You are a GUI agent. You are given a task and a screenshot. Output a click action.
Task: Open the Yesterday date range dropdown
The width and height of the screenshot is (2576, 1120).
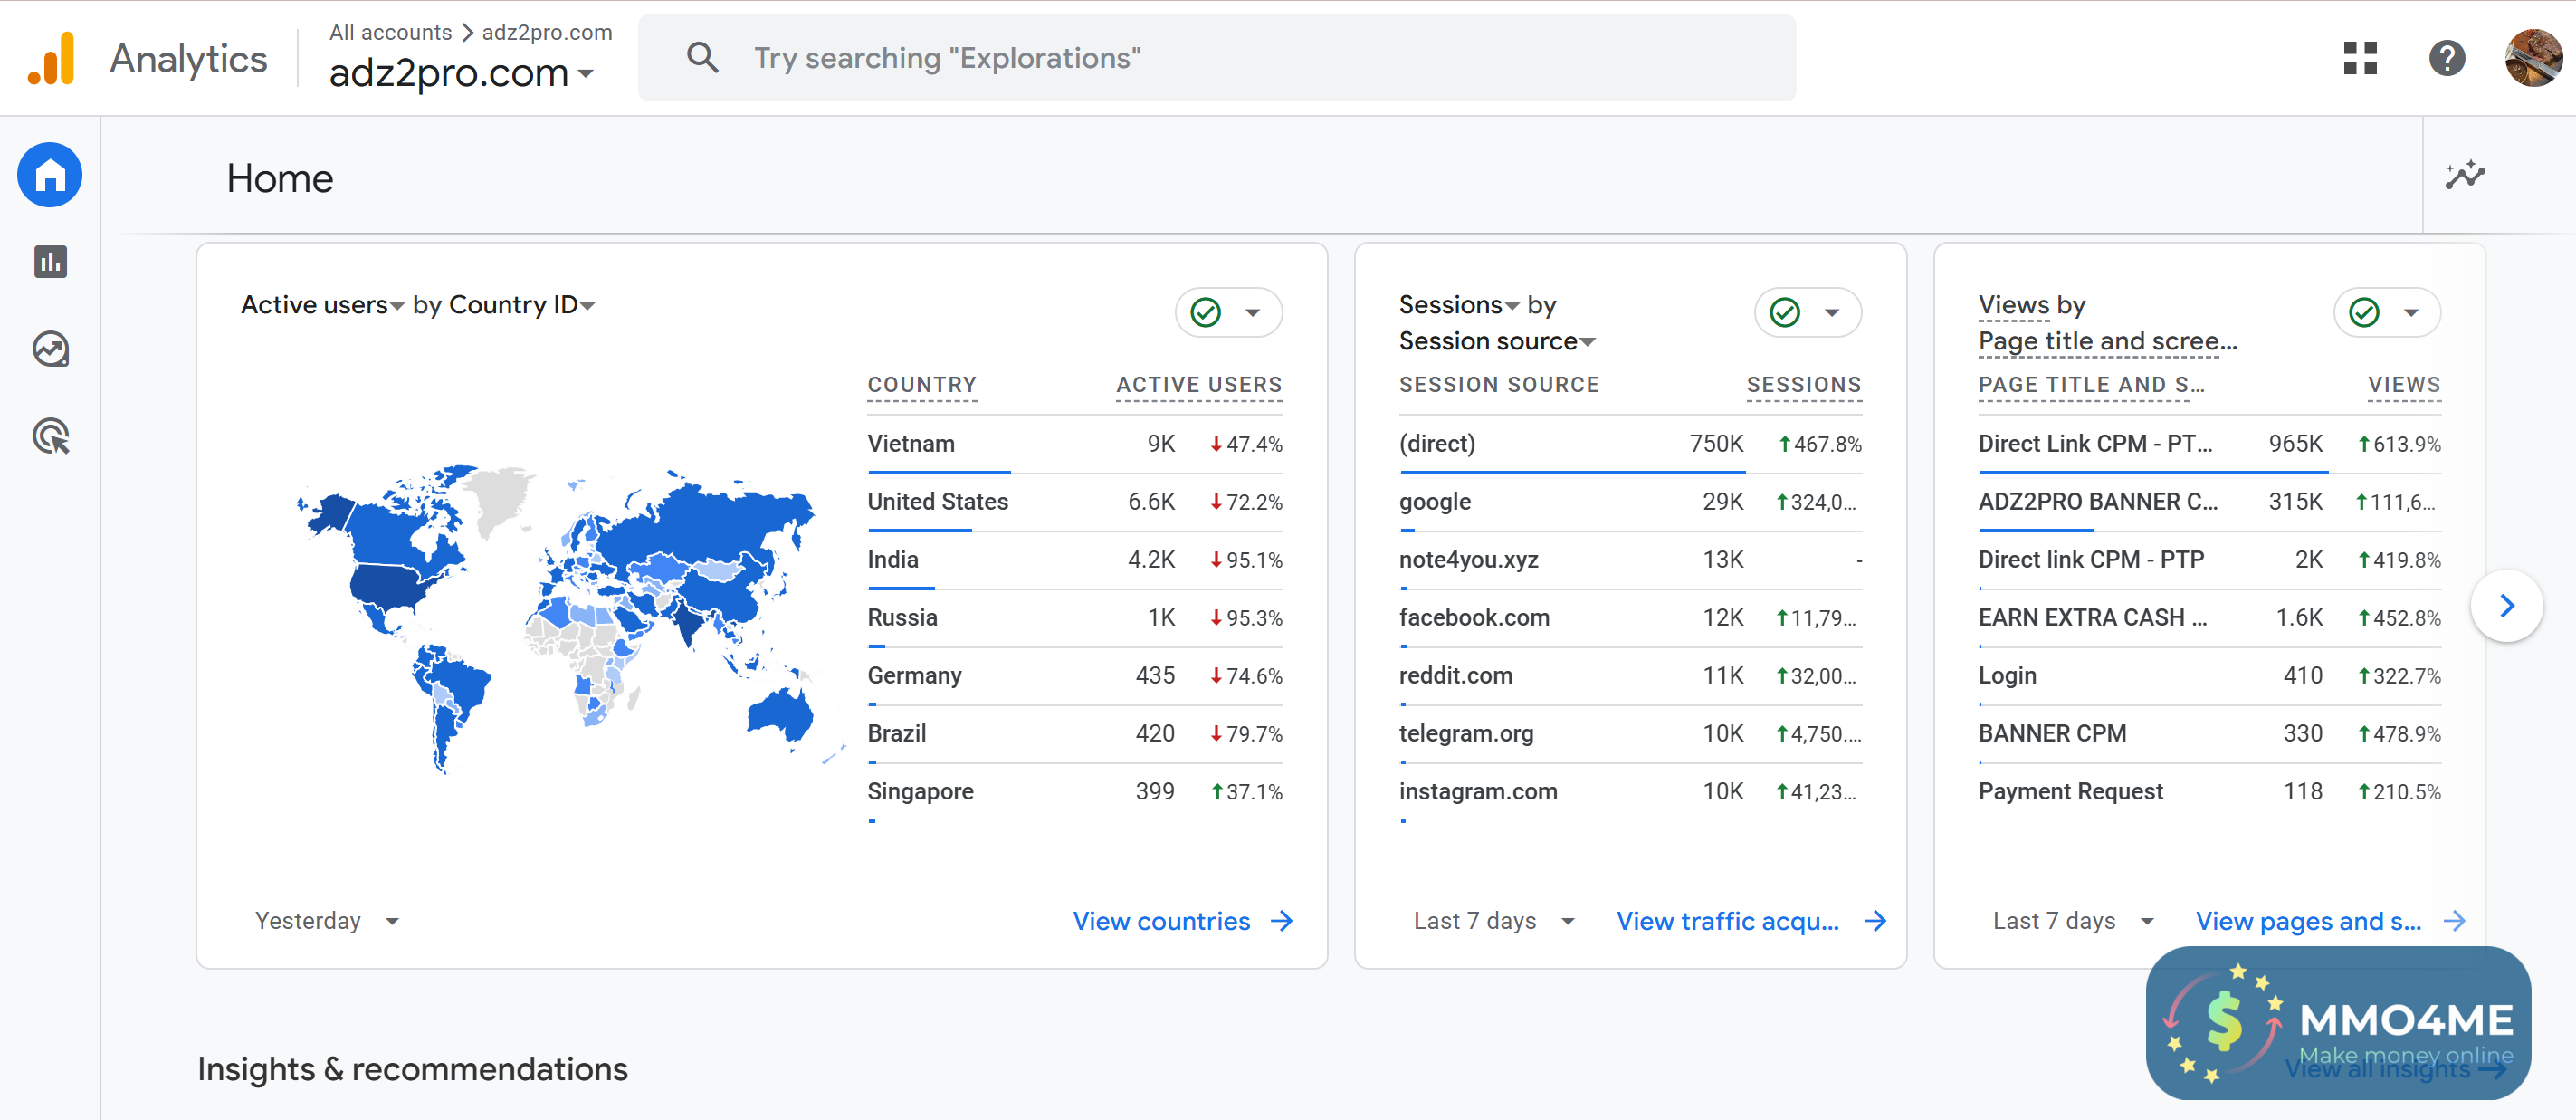(327, 921)
